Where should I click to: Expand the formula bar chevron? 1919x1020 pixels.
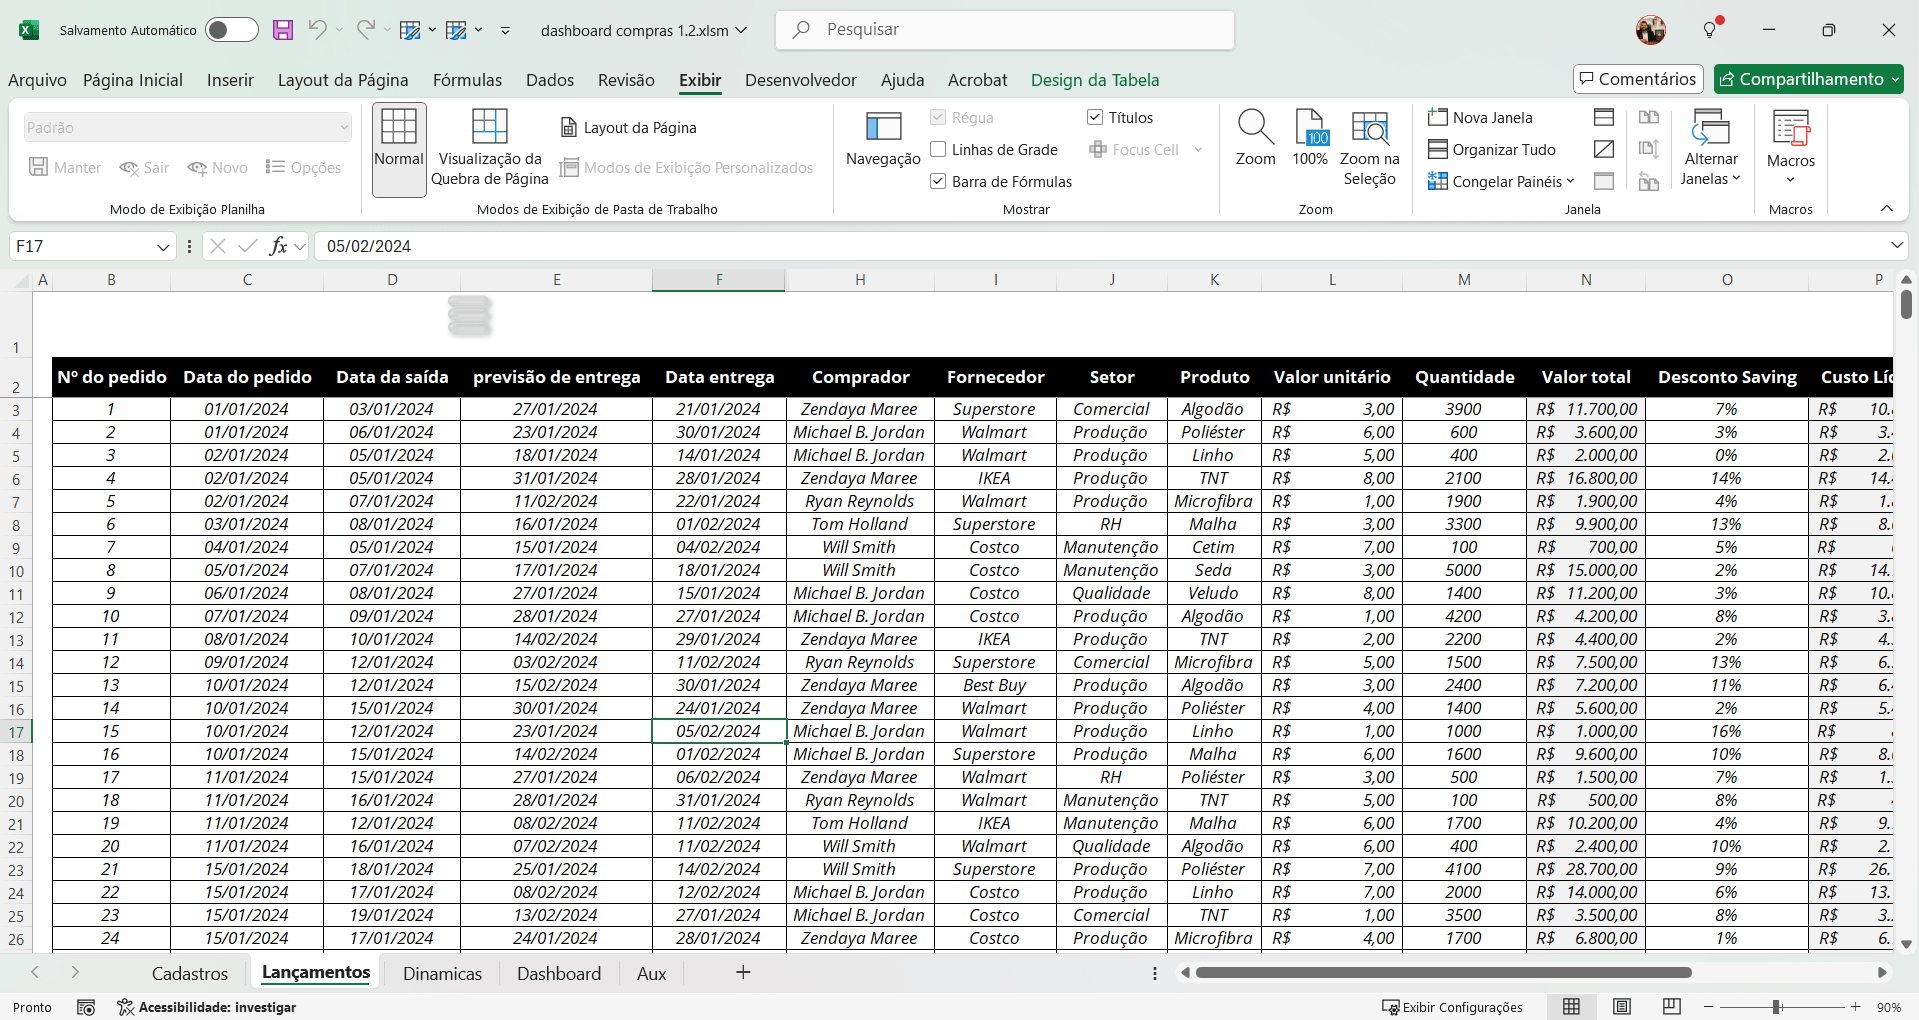[1896, 246]
